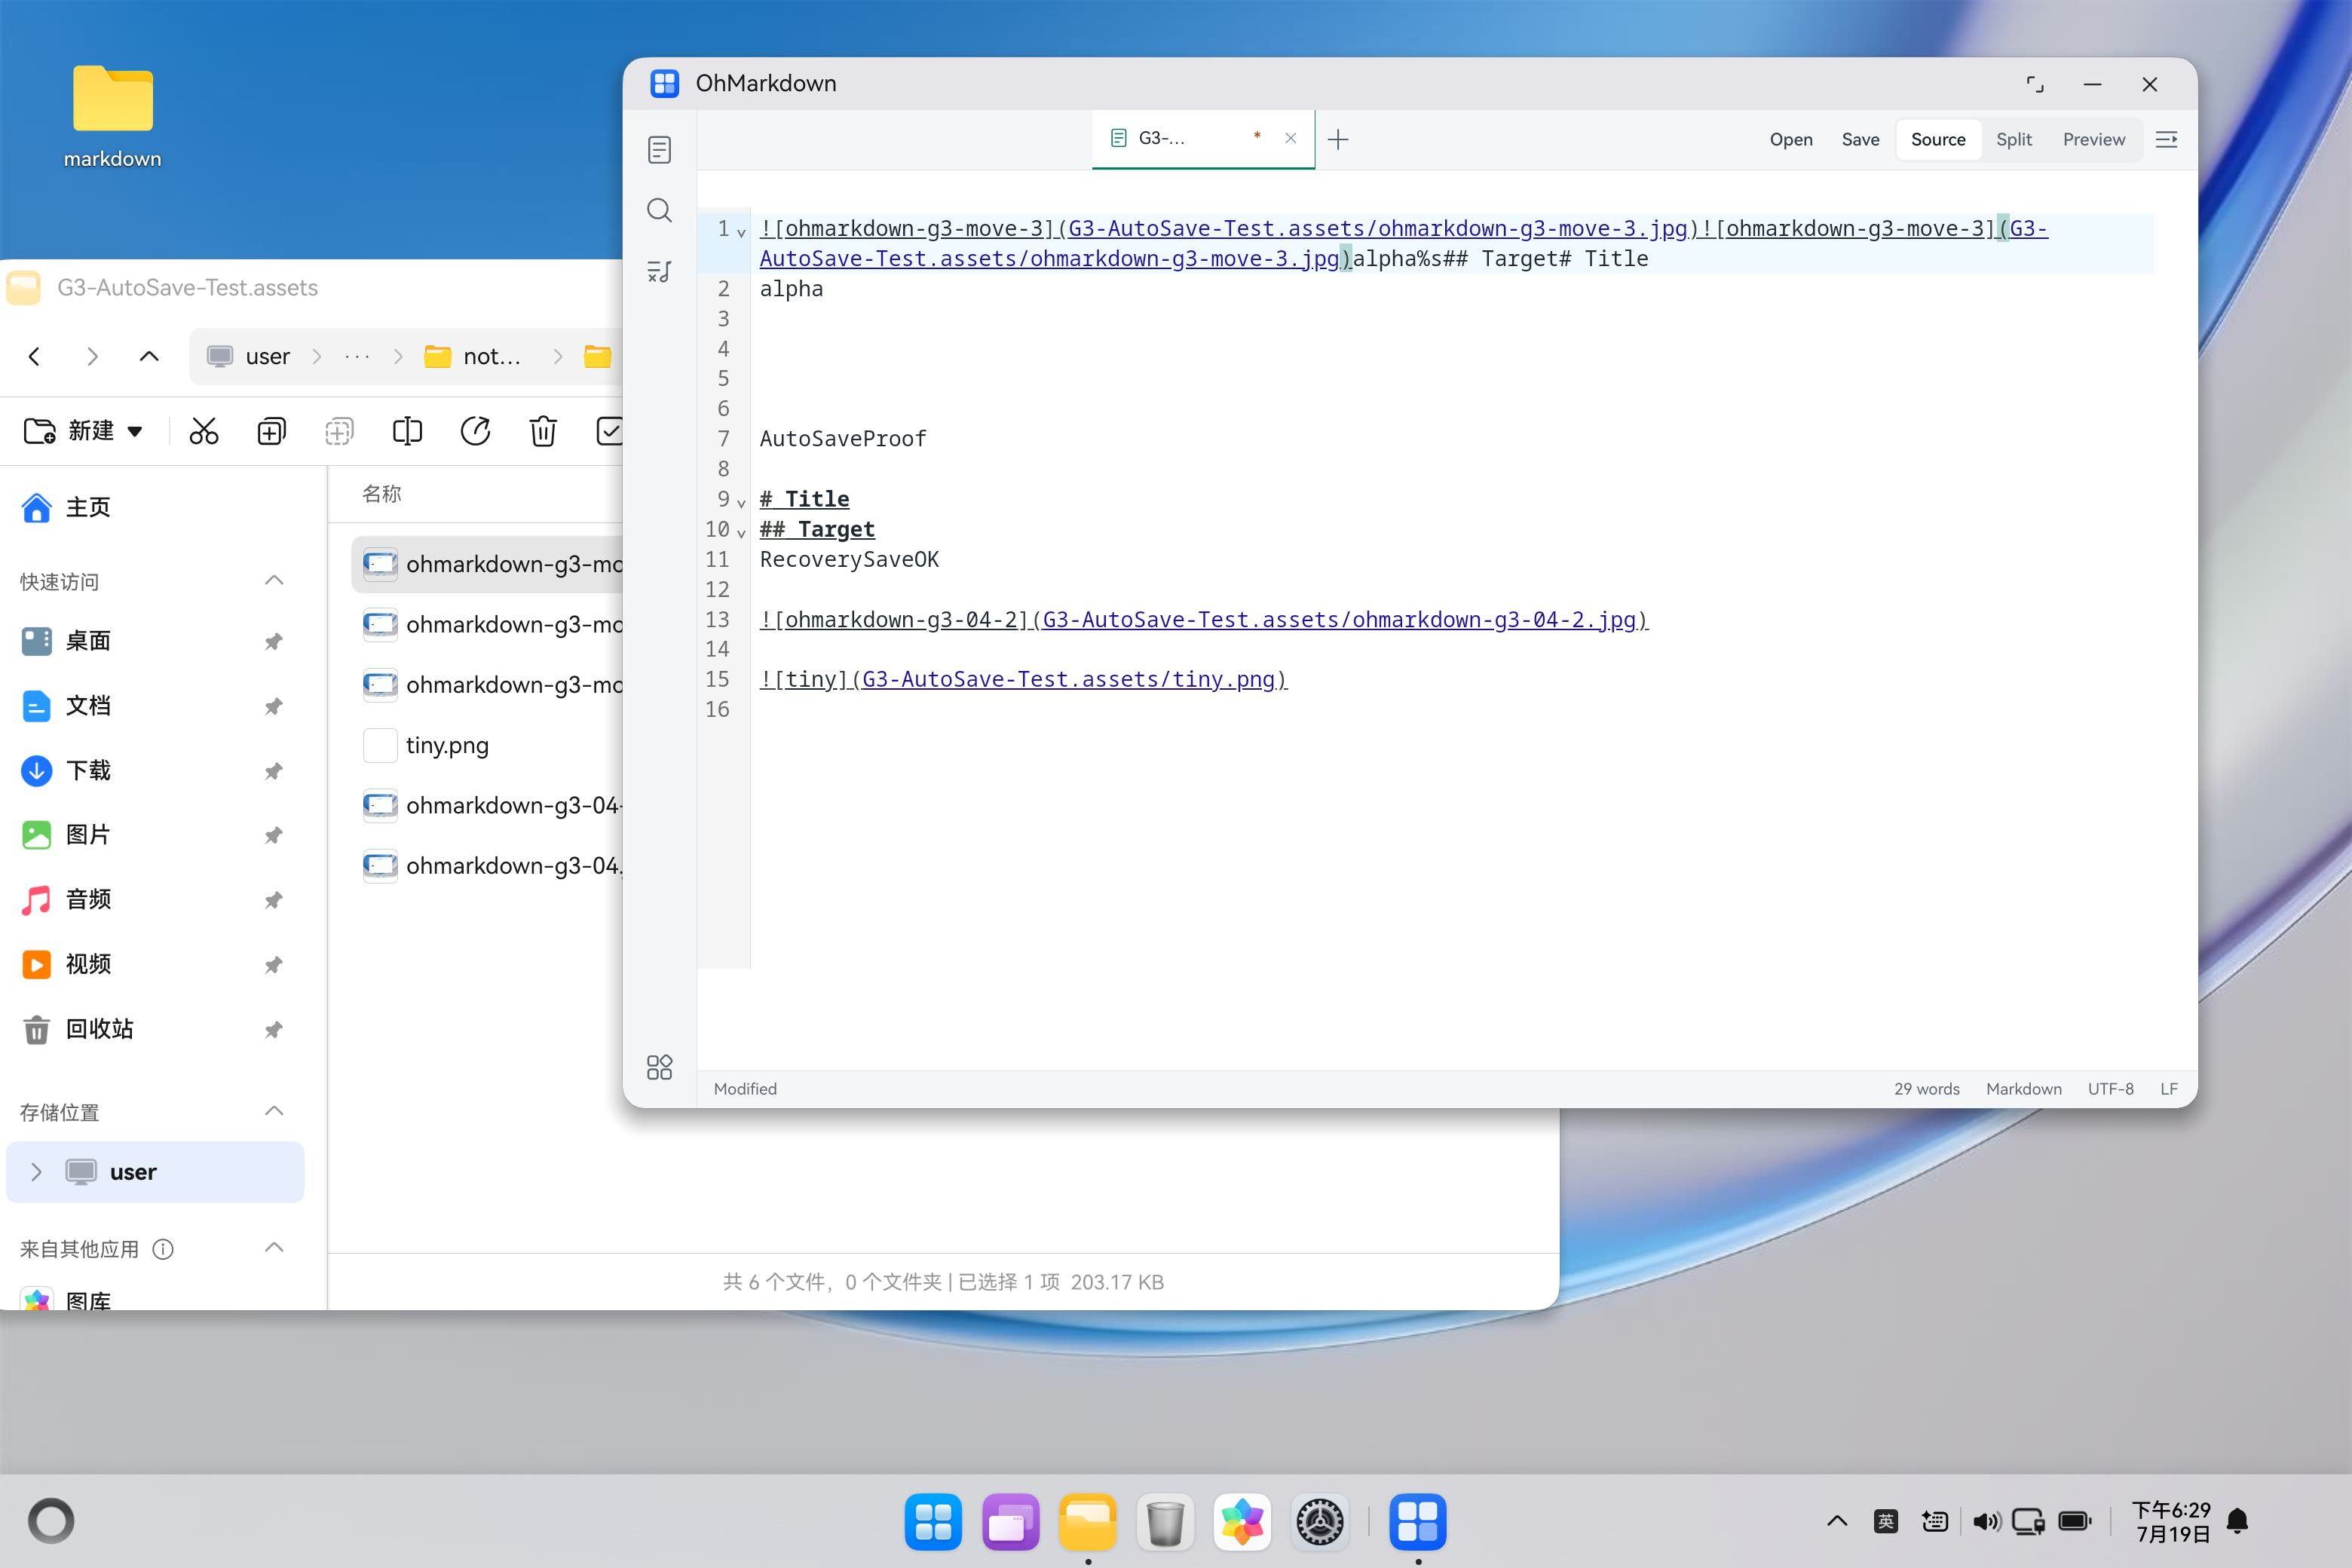Click the delete trash icon in file manager toolbar
The height and width of the screenshot is (1568, 2352).
pyautogui.click(x=543, y=431)
